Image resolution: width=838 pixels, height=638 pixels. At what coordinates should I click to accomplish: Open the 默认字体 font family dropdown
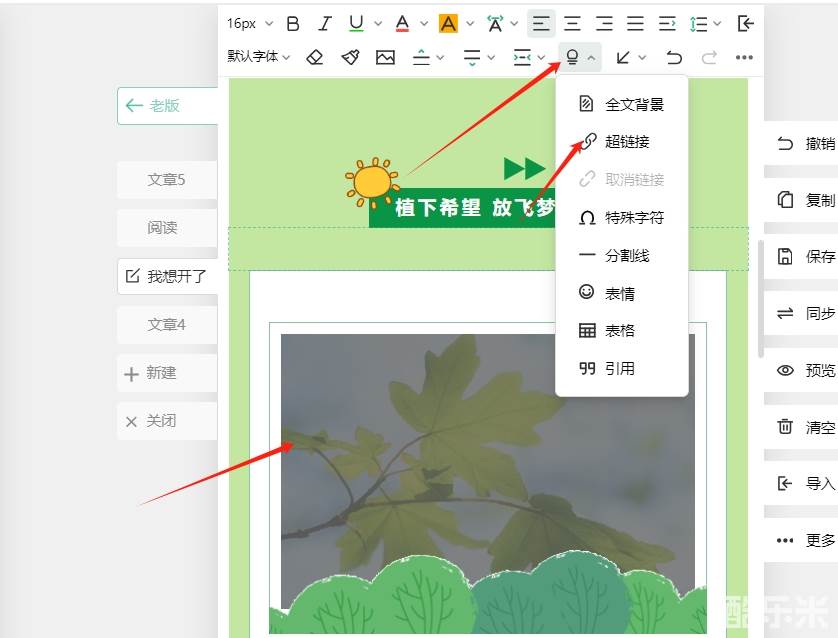click(258, 57)
